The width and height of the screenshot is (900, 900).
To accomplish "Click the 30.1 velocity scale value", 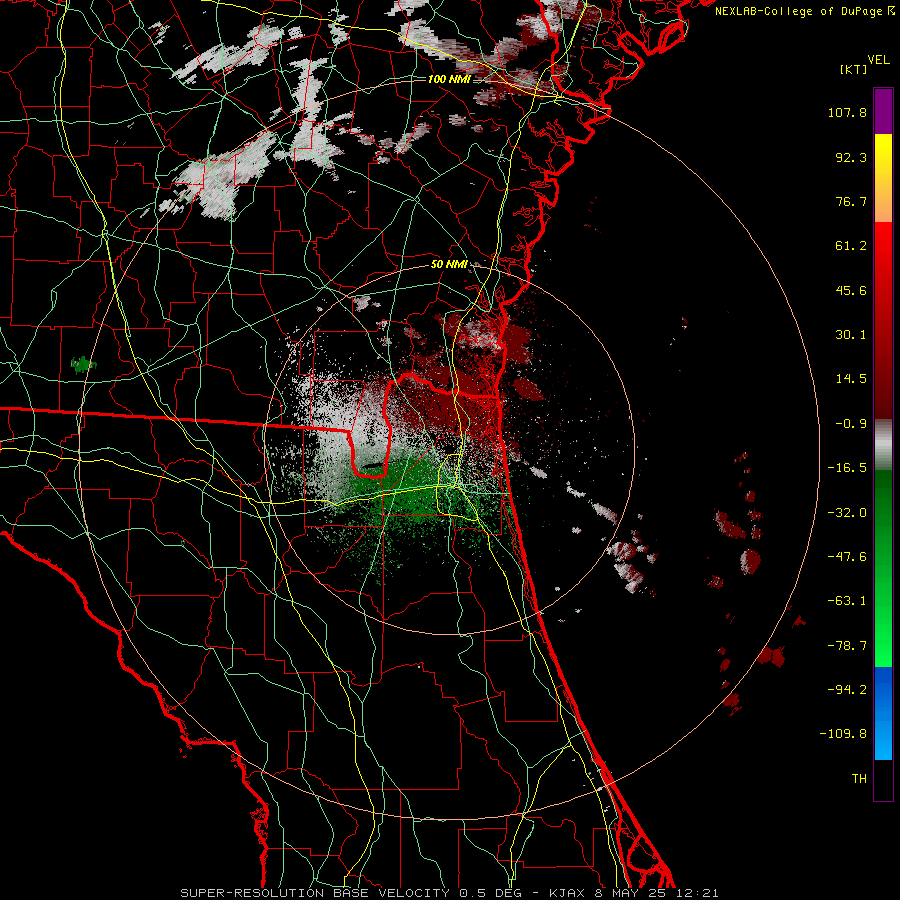I will (851, 335).
